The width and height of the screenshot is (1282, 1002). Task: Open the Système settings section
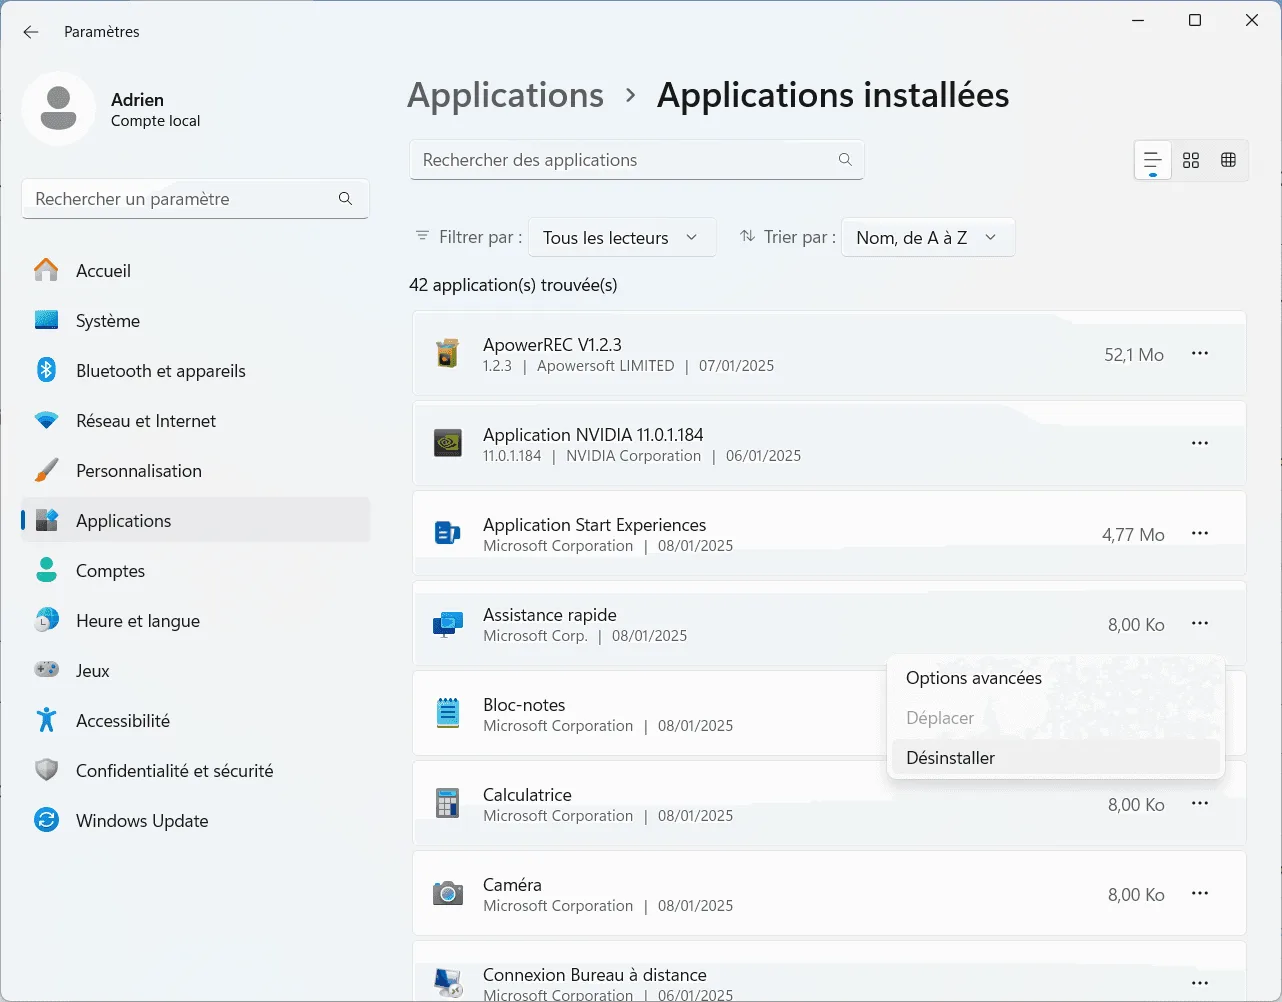196,320
